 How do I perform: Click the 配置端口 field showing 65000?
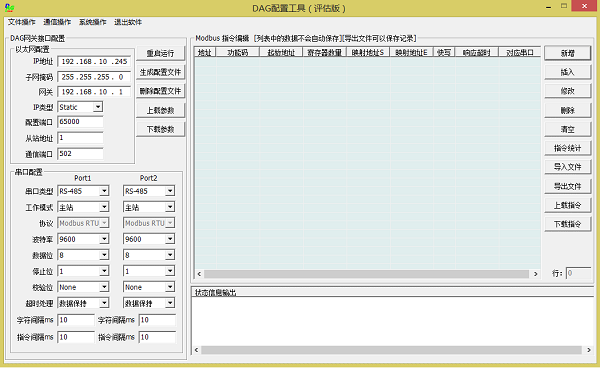[80, 122]
